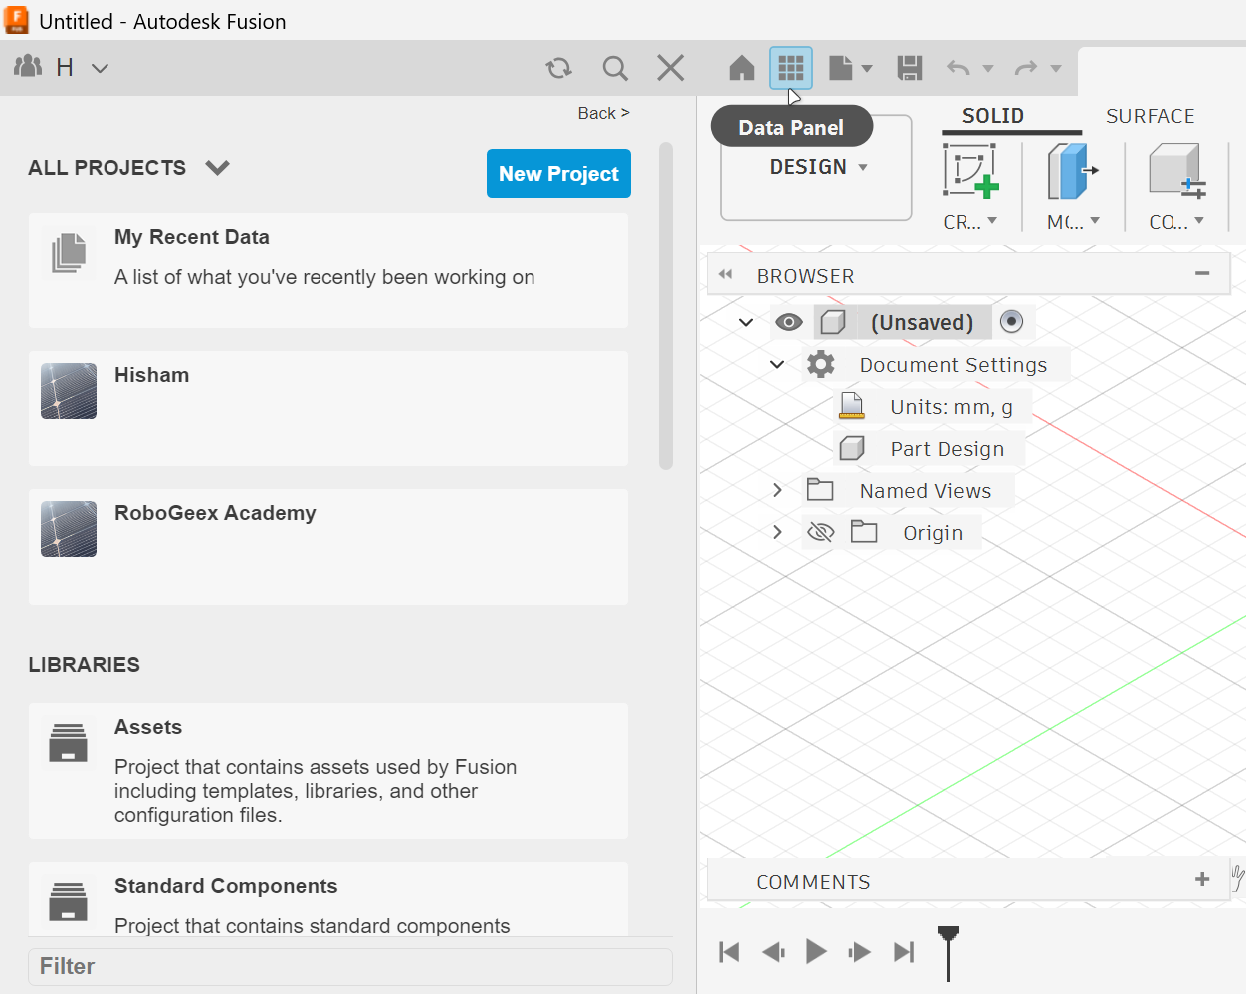Screen dimensions: 1246x994
Task: Click the timeline history marker
Action: [948, 953]
